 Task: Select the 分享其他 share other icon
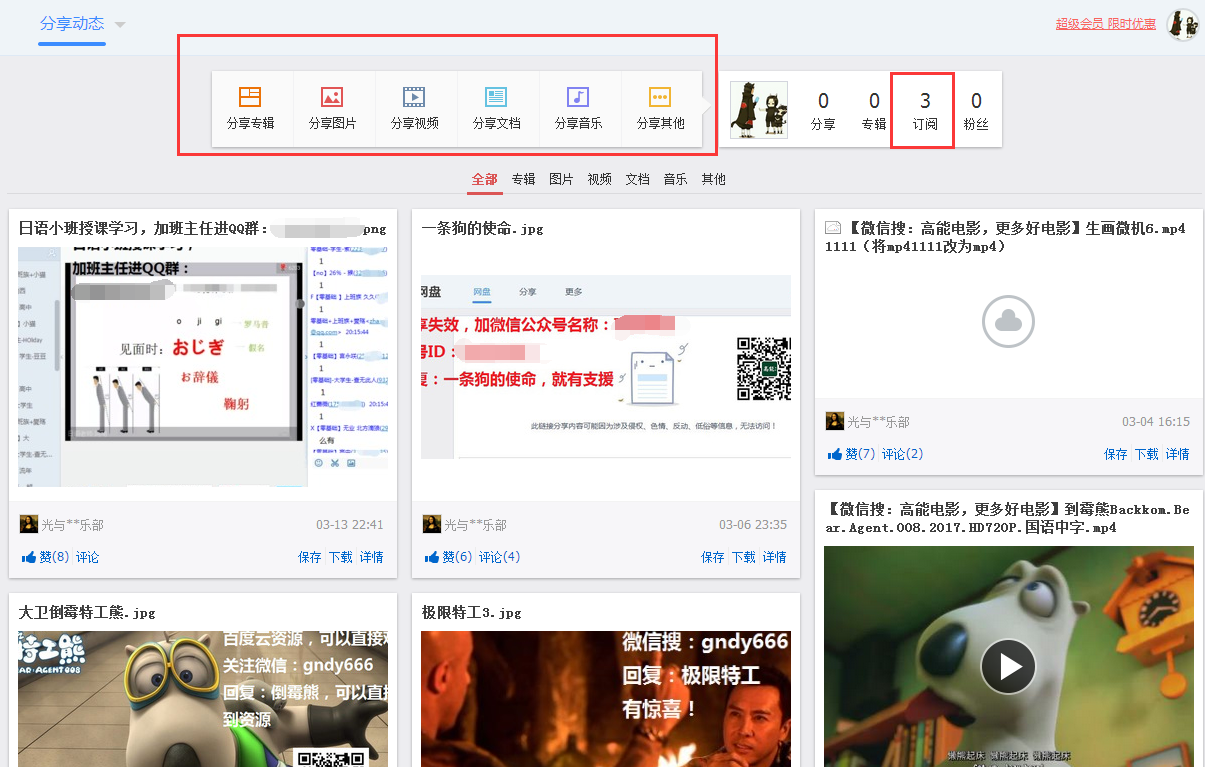(659, 108)
